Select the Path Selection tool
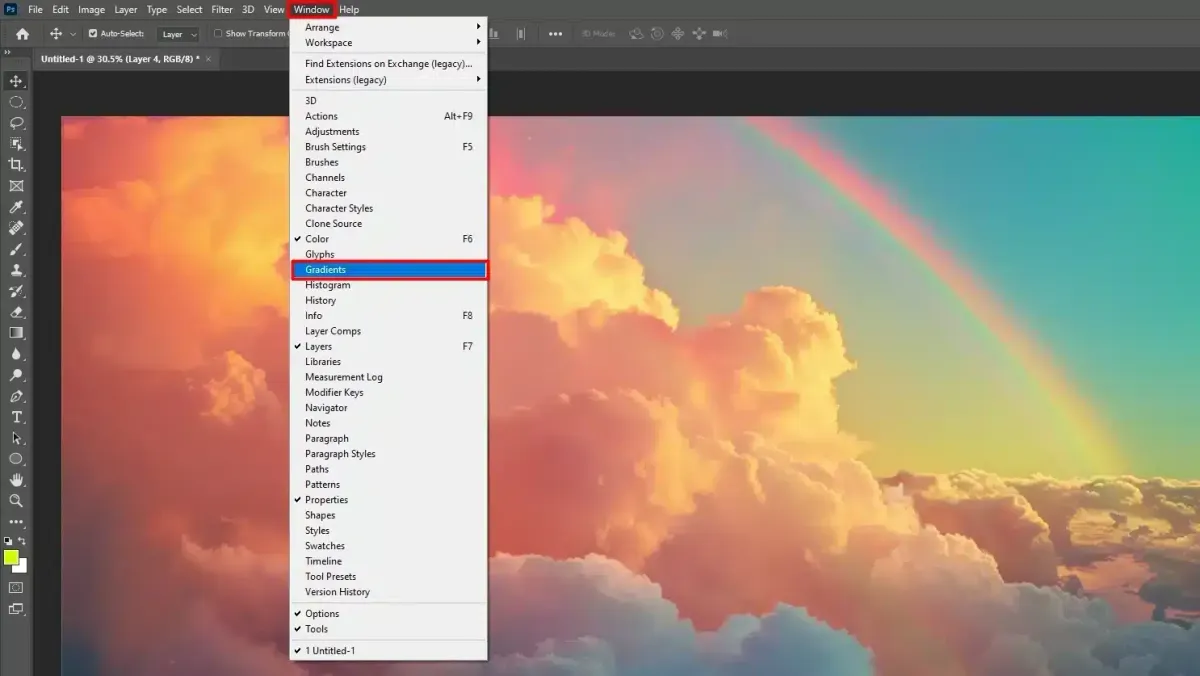 click(16, 438)
